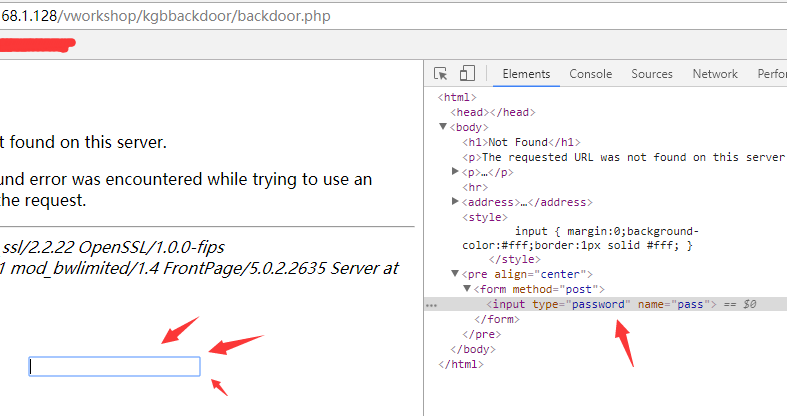
Task: Open the Network tab
Action: pos(715,74)
